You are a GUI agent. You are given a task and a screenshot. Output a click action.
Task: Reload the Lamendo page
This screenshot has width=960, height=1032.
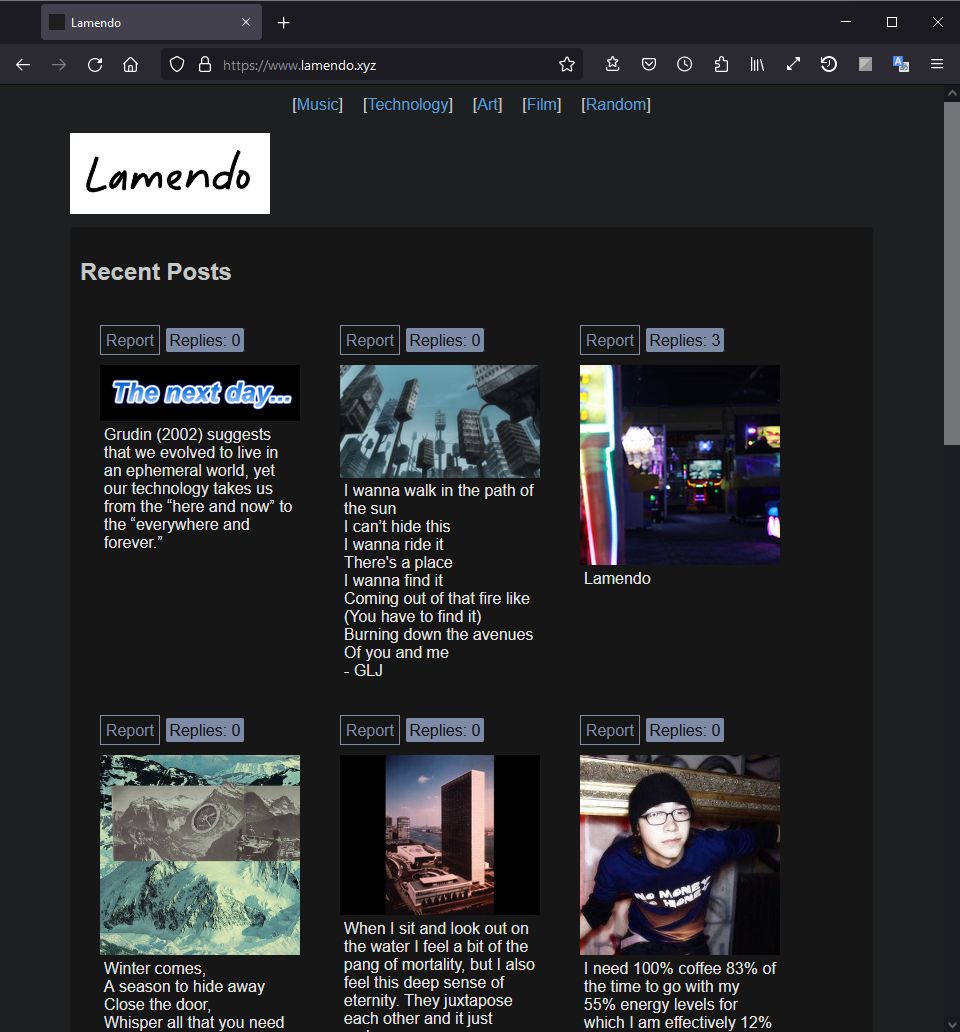95,64
